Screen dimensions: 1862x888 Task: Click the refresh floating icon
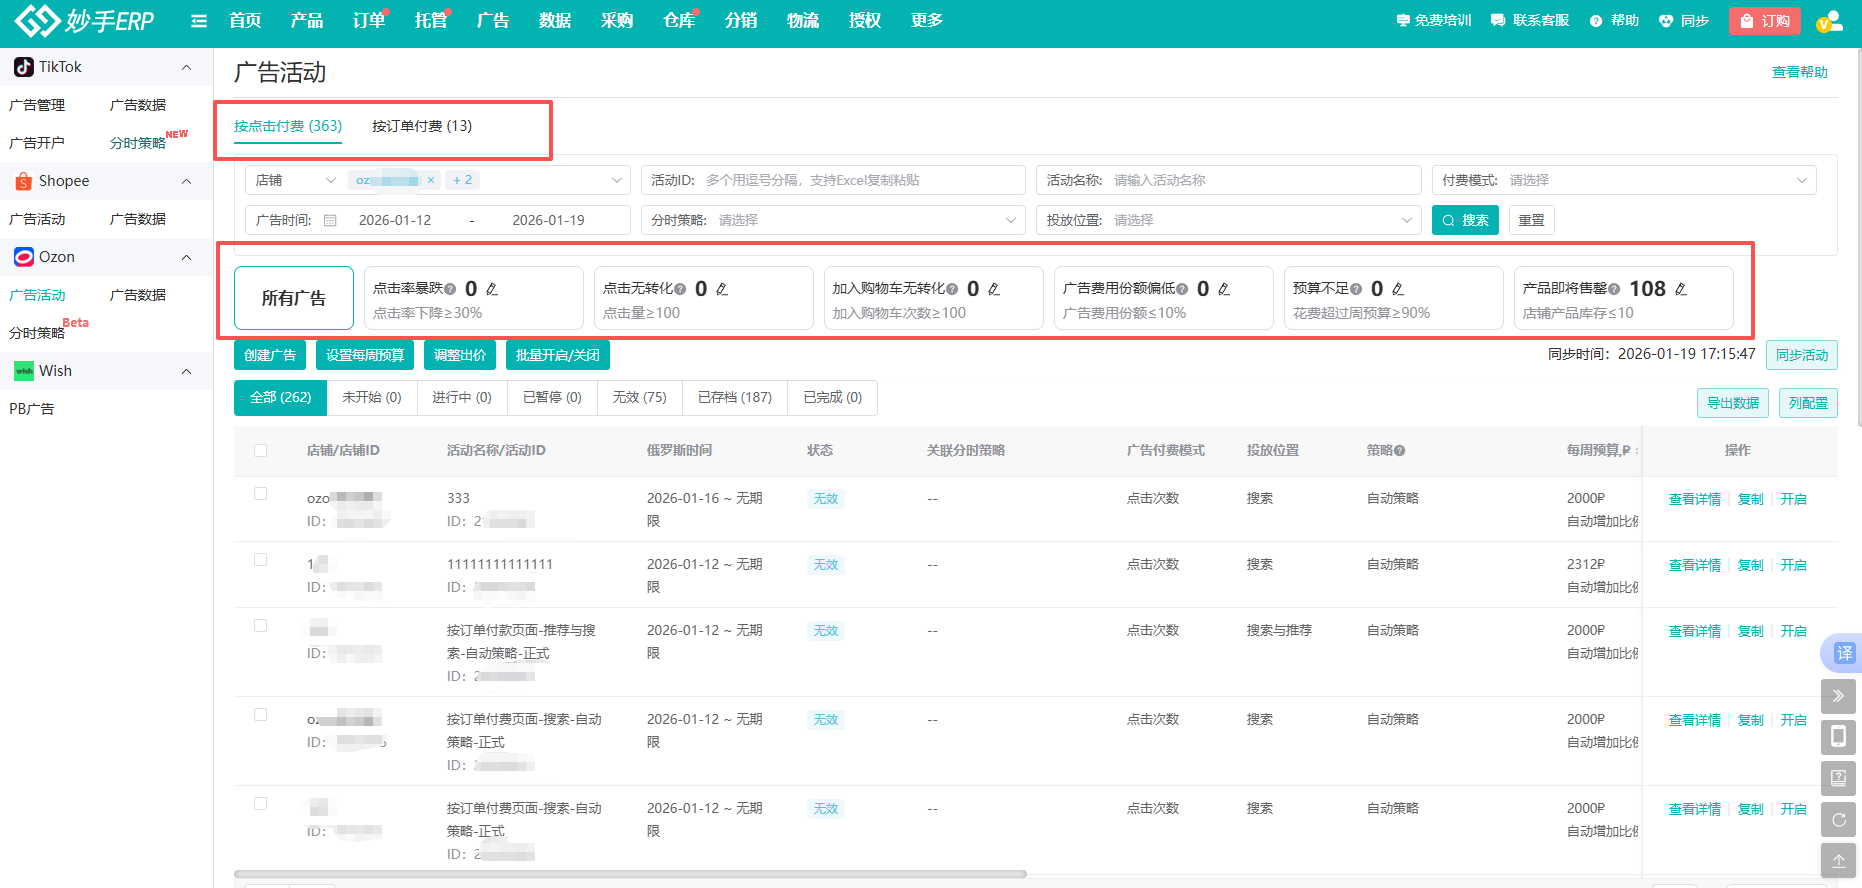(1838, 820)
